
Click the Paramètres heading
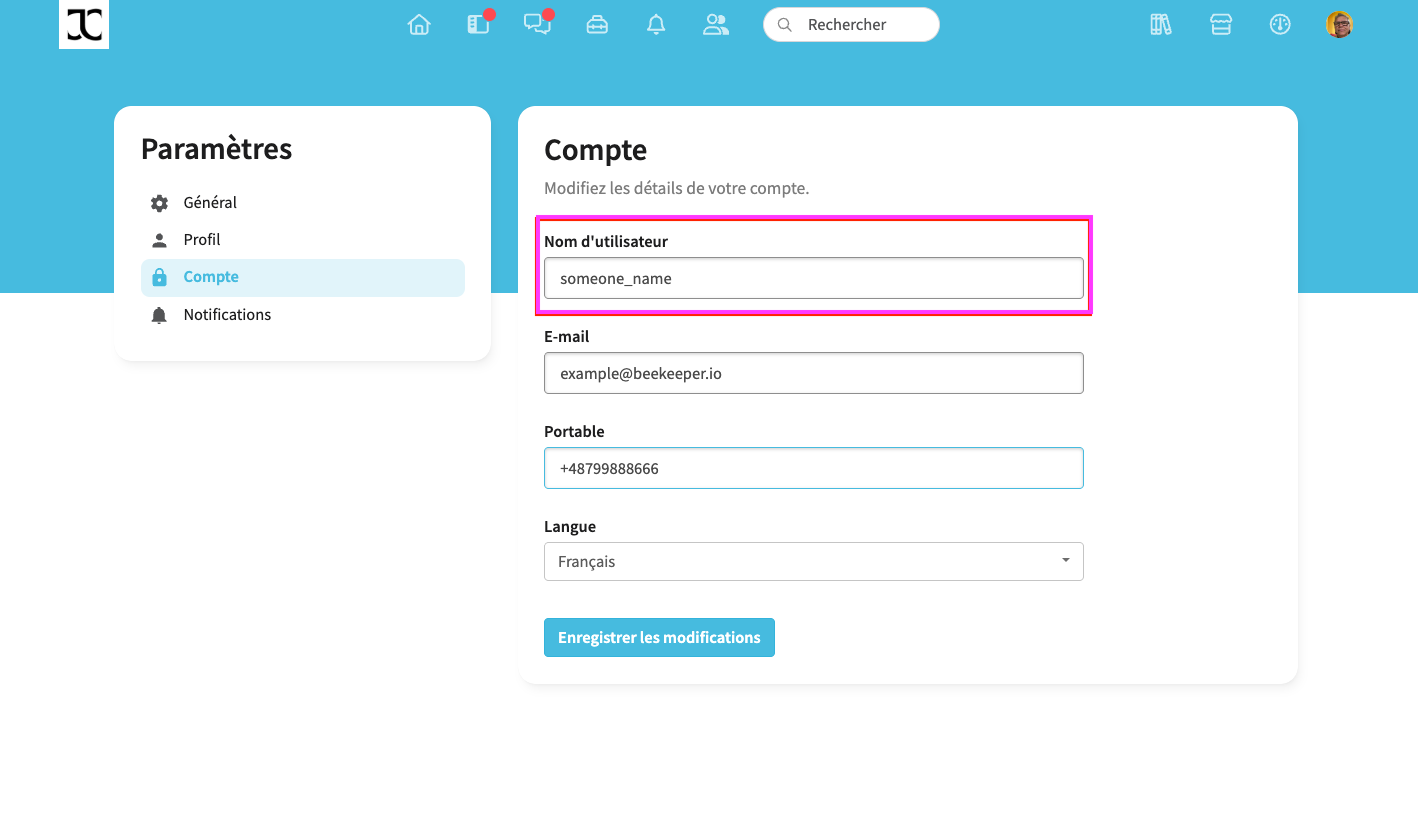(217, 149)
